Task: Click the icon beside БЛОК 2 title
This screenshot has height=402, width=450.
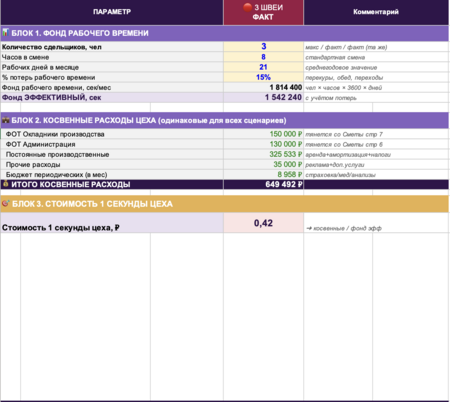Action: pos(6,120)
